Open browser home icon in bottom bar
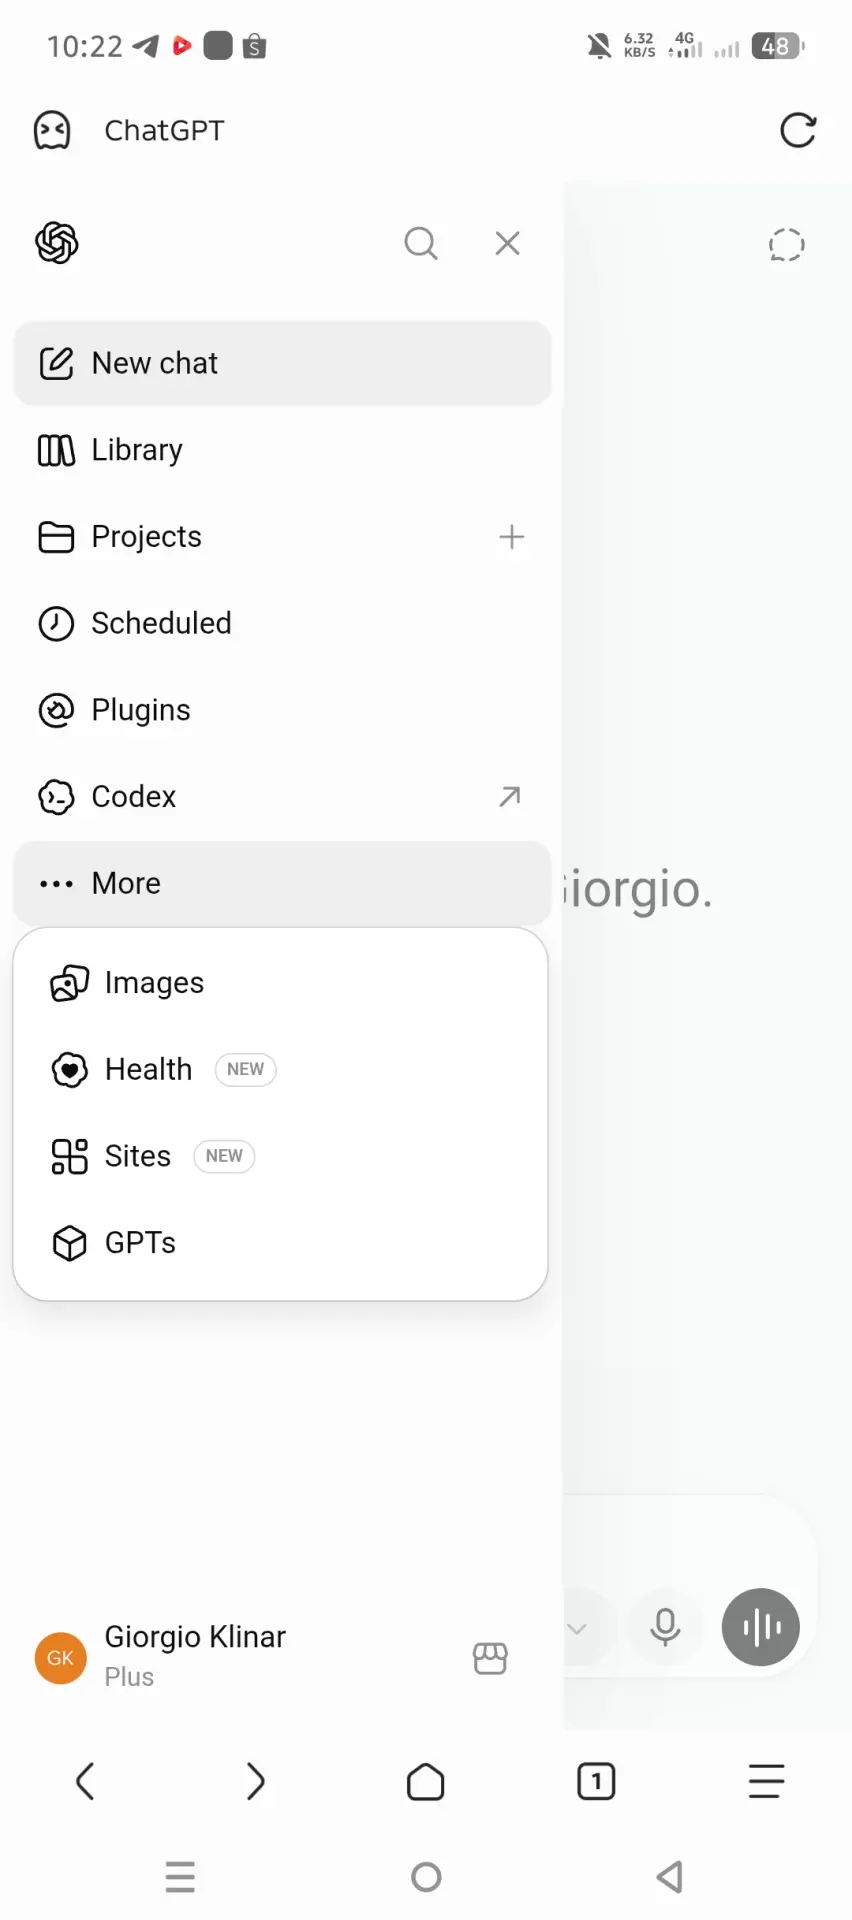Viewport: 852px width, 1920px height. click(426, 1781)
